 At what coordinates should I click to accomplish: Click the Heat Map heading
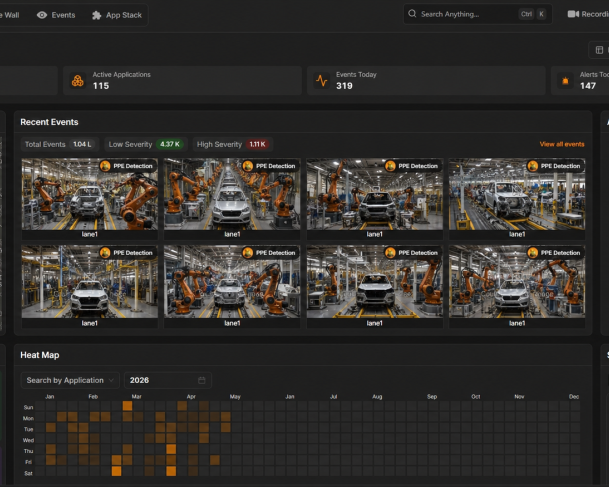pos(40,355)
